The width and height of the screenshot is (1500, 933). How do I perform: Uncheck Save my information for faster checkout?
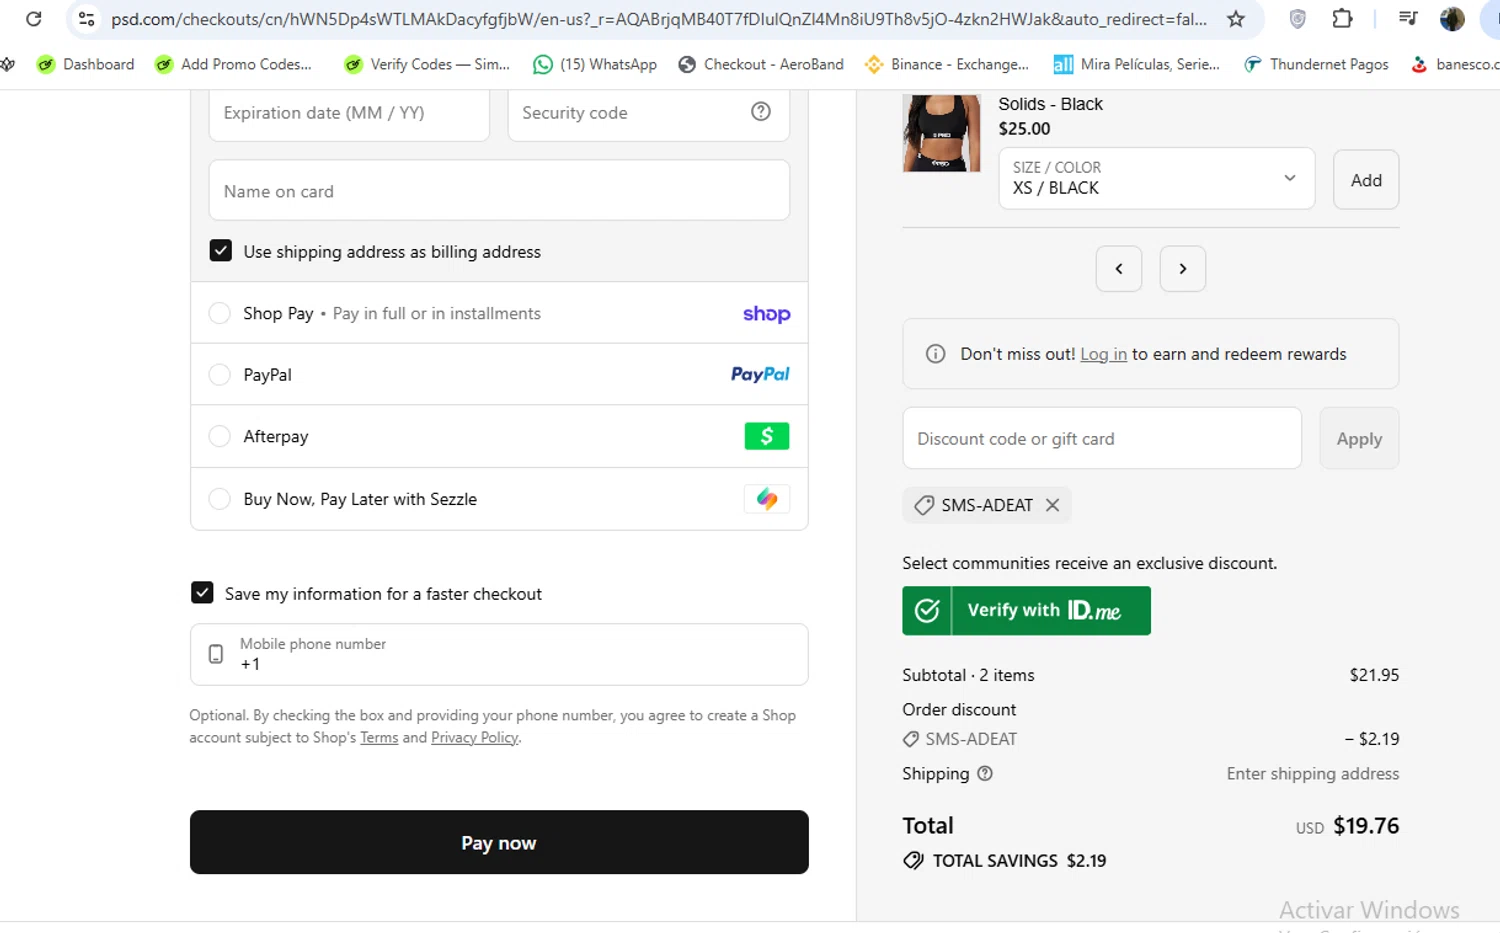click(202, 593)
